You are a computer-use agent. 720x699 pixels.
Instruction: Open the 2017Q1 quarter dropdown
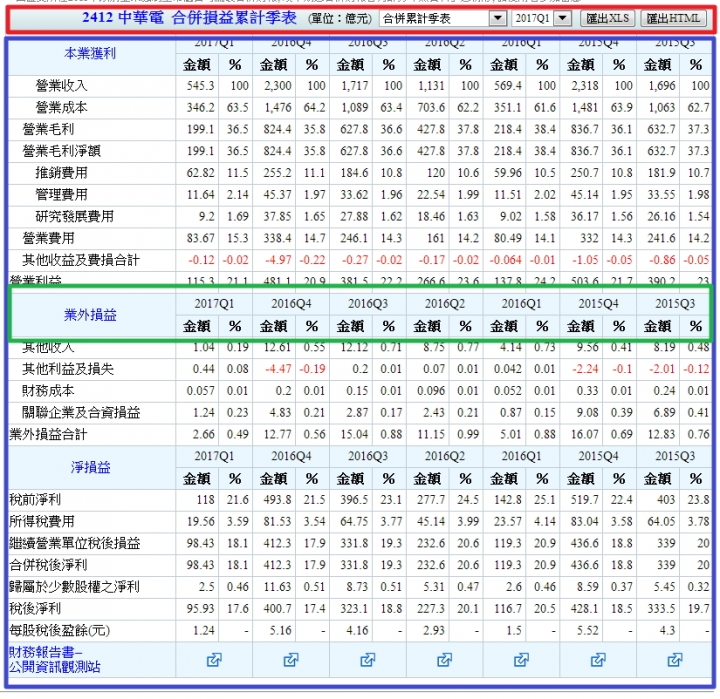[x=541, y=19]
